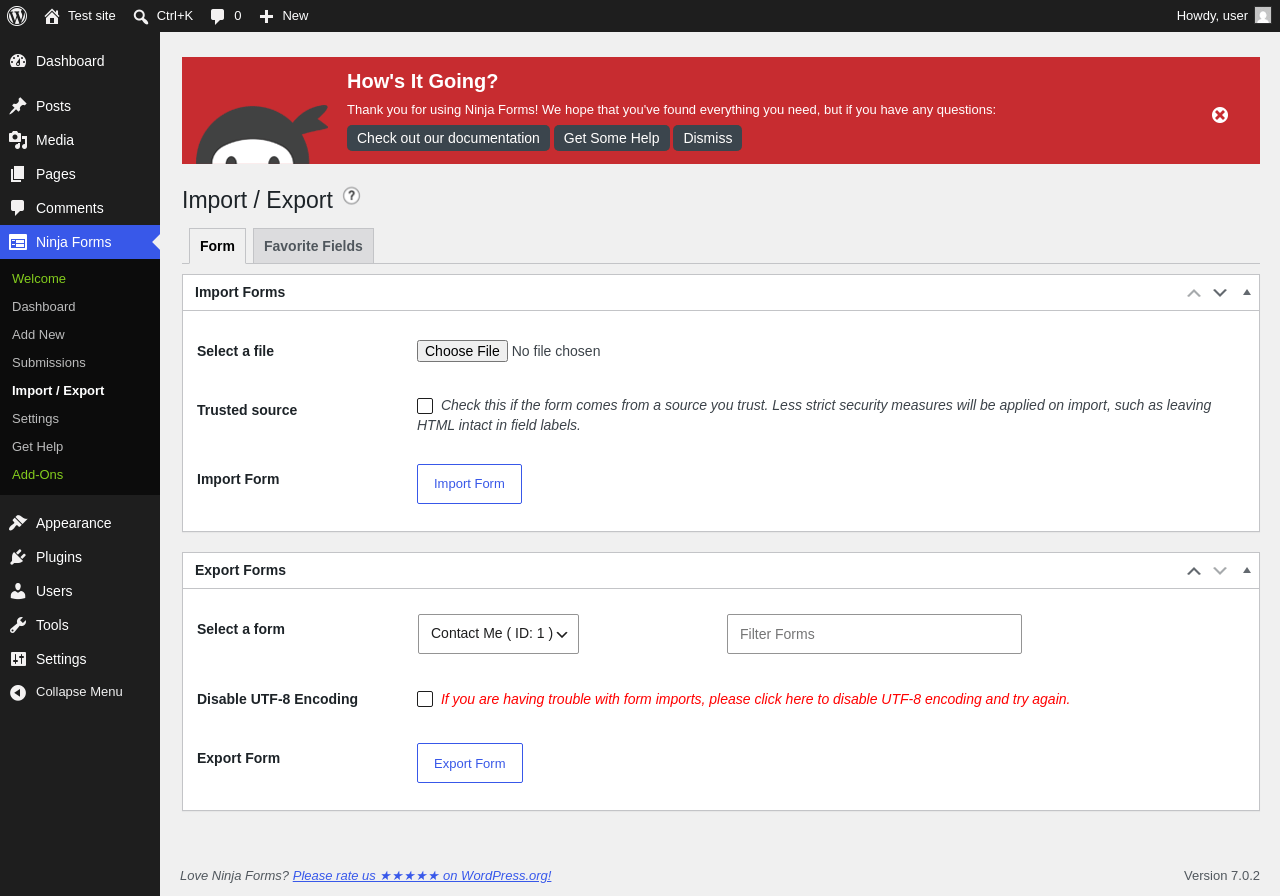Open Welcome in Ninja Forms submenu
The width and height of the screenshot is (1280, 896).
pos(39,278)
